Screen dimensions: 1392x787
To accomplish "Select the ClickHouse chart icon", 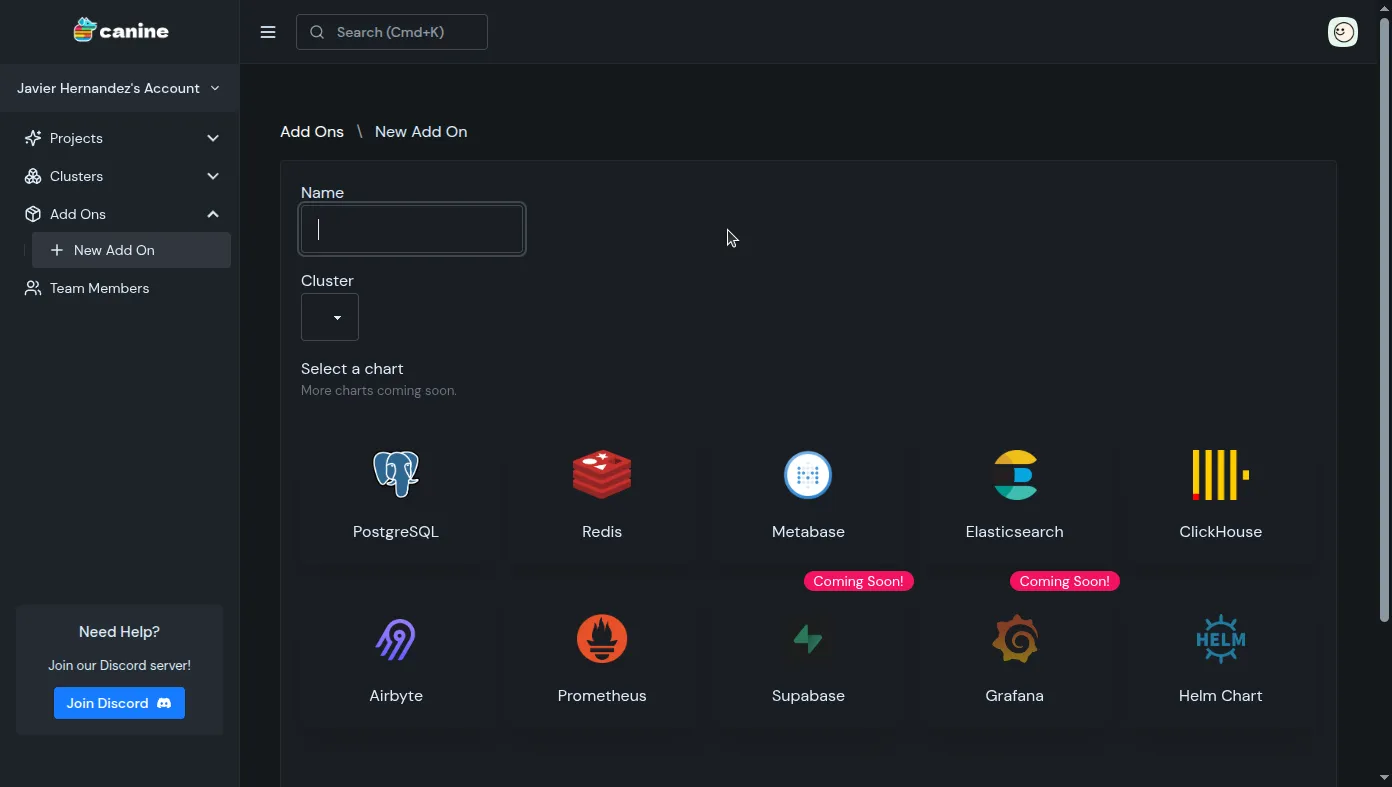I will pos(1220,474).
